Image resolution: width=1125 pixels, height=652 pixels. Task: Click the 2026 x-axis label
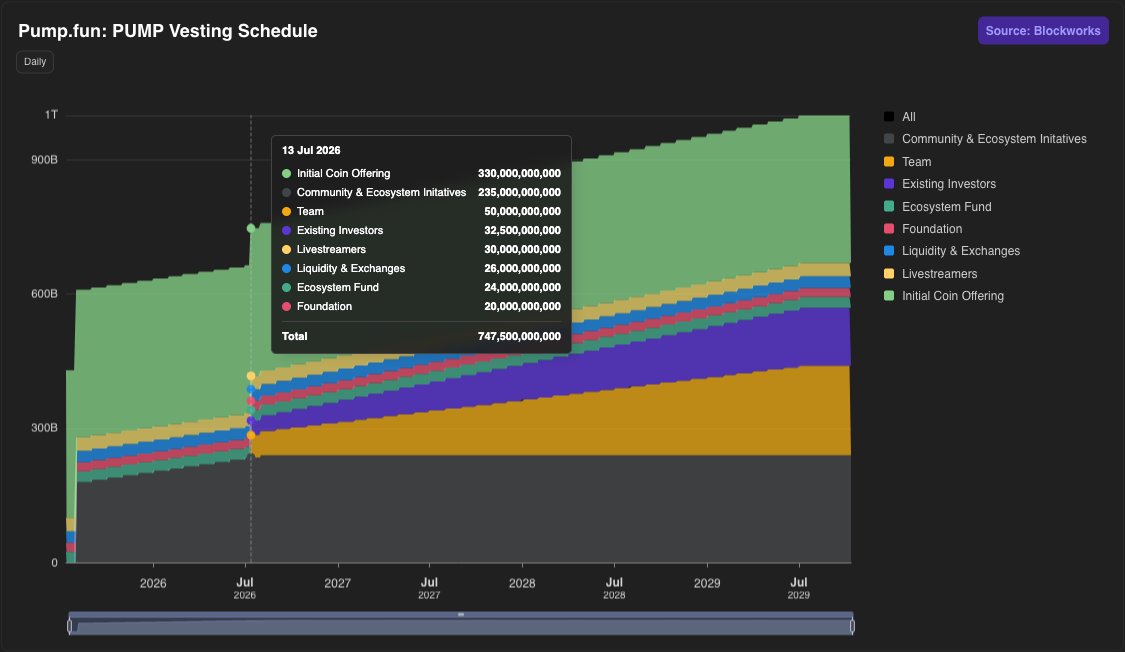click(x=153, y=584)
